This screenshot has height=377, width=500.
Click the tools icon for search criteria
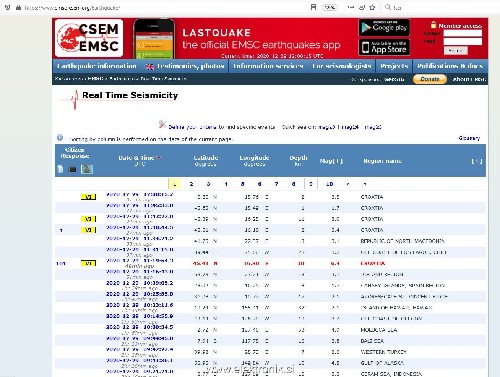pyautogui.click(x=162, y=124)
